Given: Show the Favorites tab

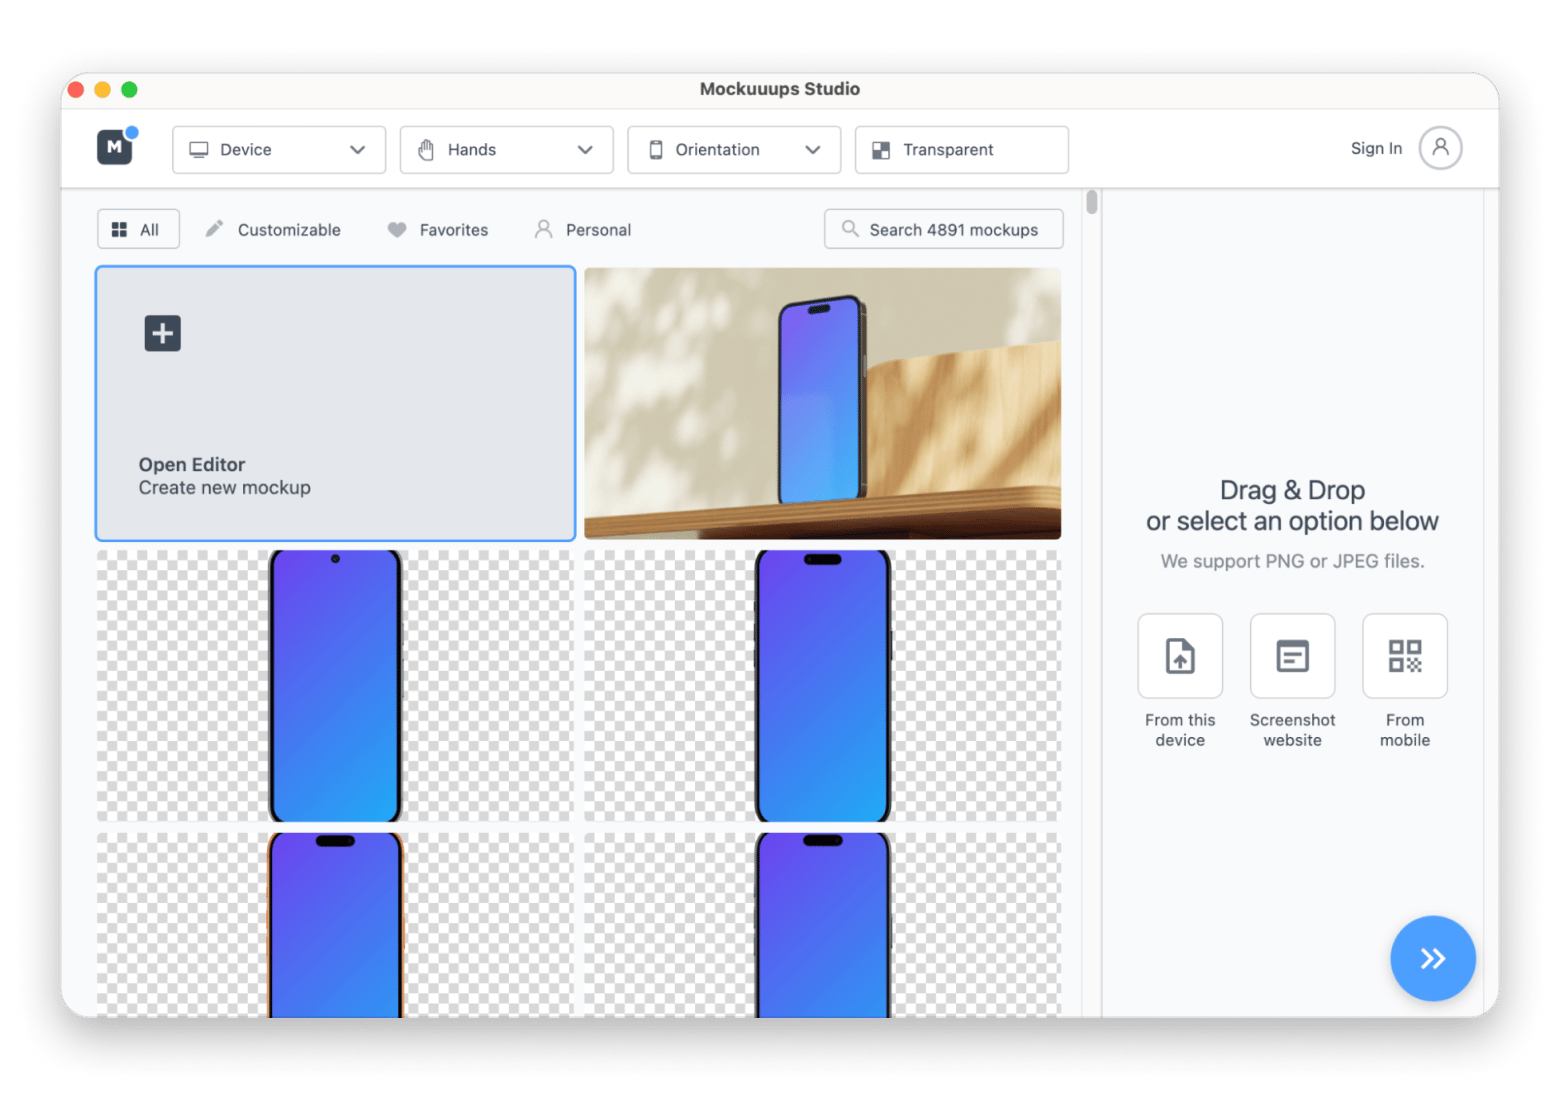Looking at the screenshot, I should pos(438,230).
